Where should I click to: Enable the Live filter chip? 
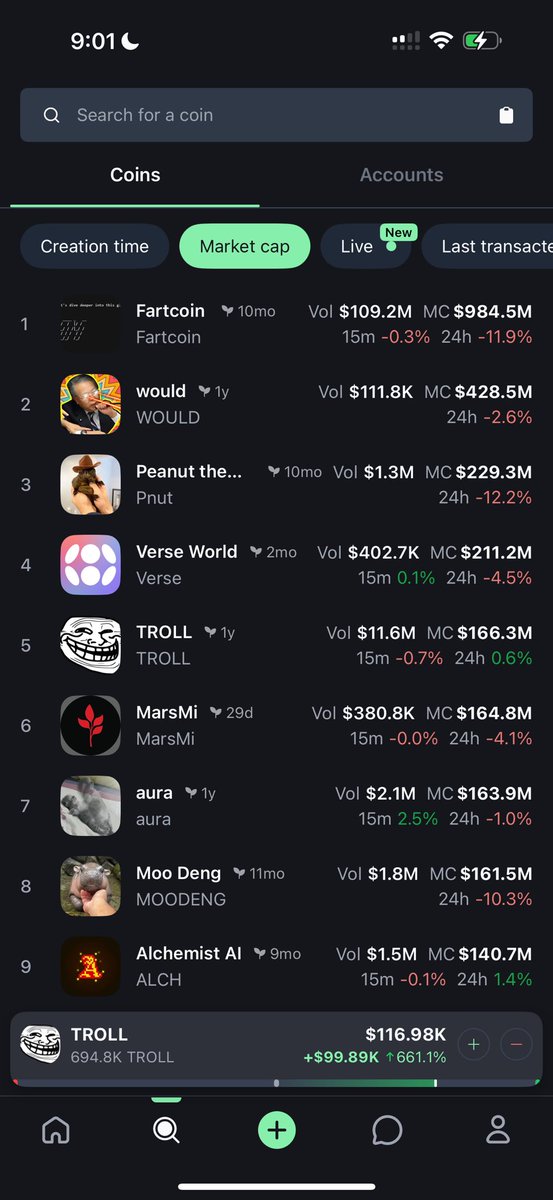[x=366, y=246]
